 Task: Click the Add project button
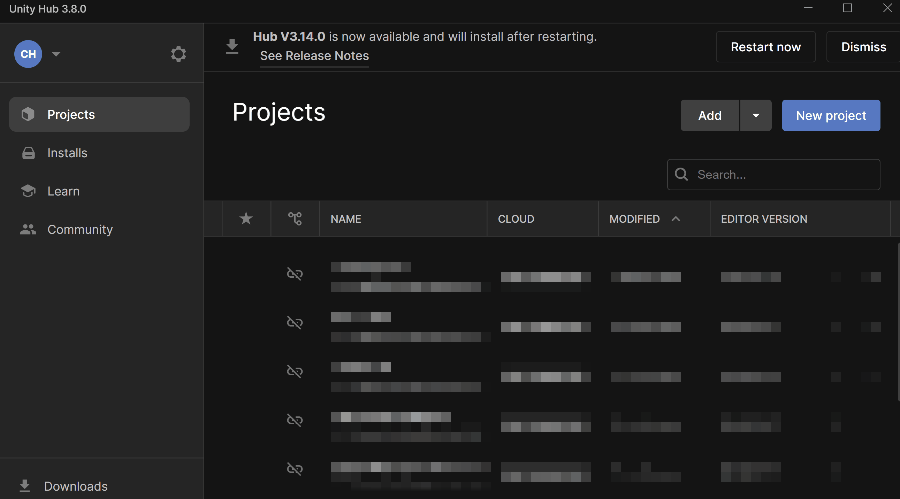[x=710, y=115]
